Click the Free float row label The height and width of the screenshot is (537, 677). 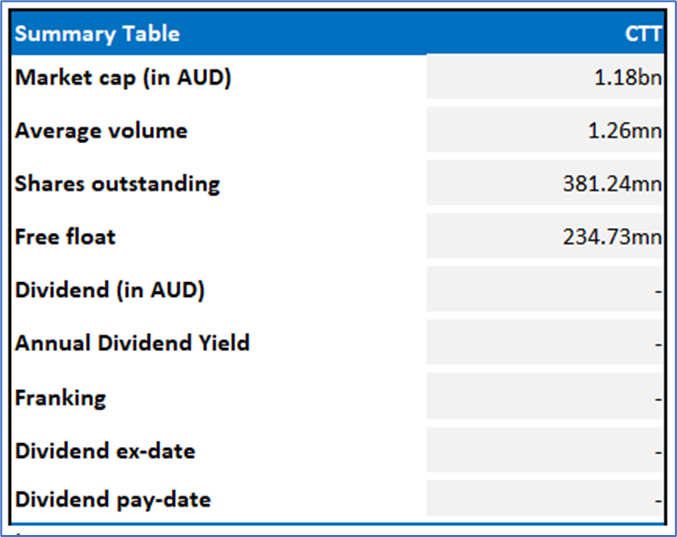click(x=65, y=237)
